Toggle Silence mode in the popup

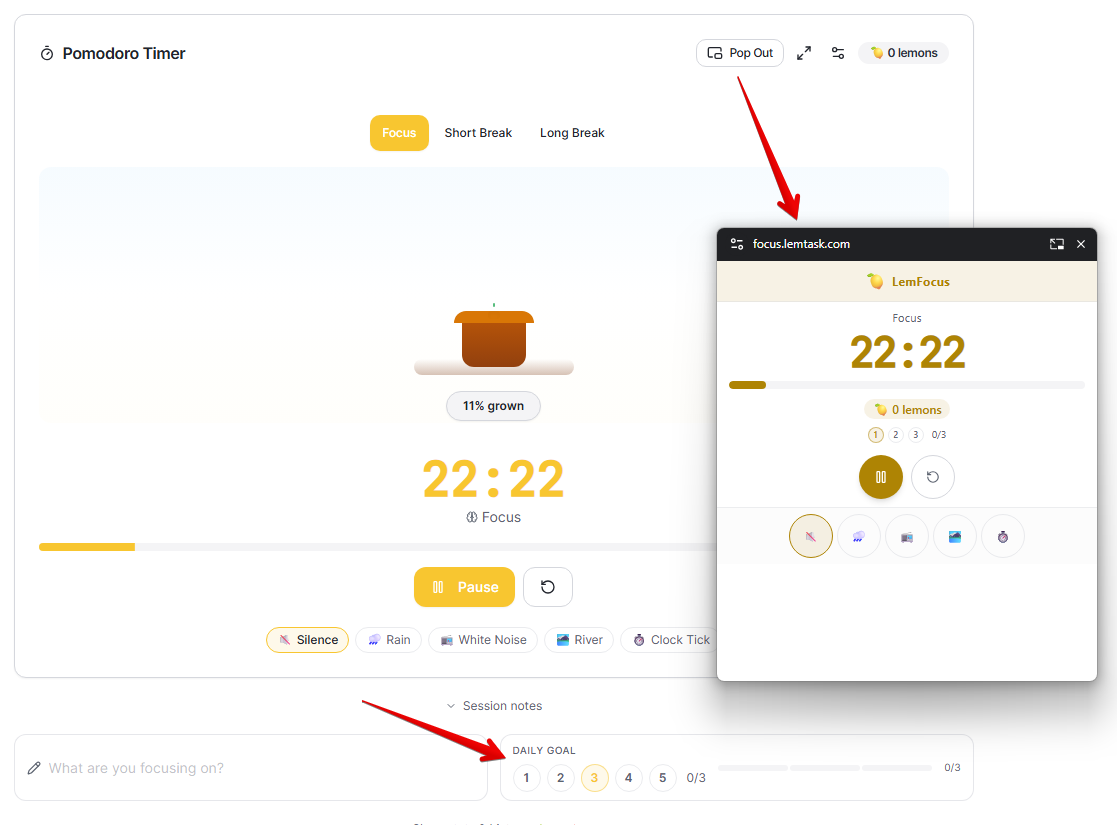(x=811, y=536)
